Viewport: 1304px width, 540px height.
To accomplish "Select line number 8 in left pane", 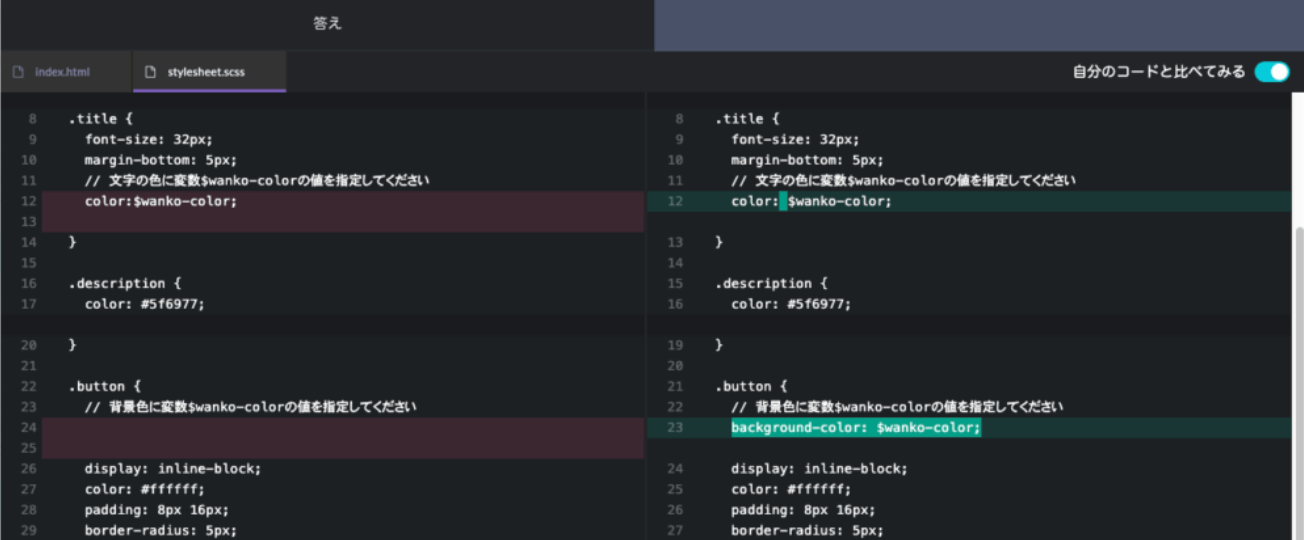I will tap(32, 119).
